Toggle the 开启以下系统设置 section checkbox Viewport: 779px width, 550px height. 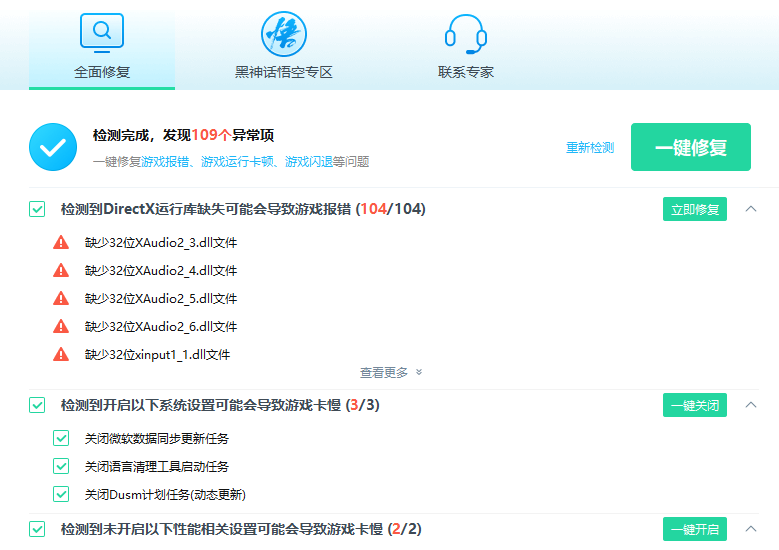37,405
